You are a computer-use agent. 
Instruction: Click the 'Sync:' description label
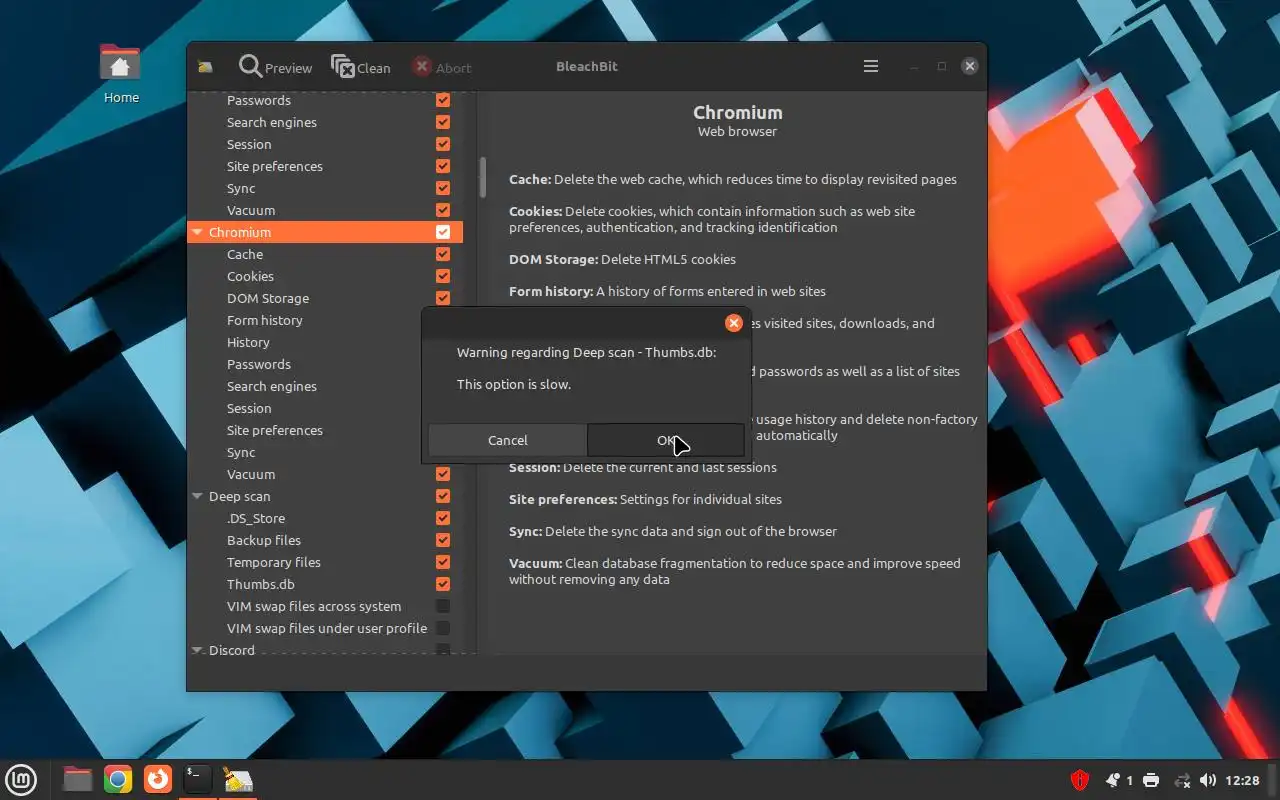tap(525, 531)
